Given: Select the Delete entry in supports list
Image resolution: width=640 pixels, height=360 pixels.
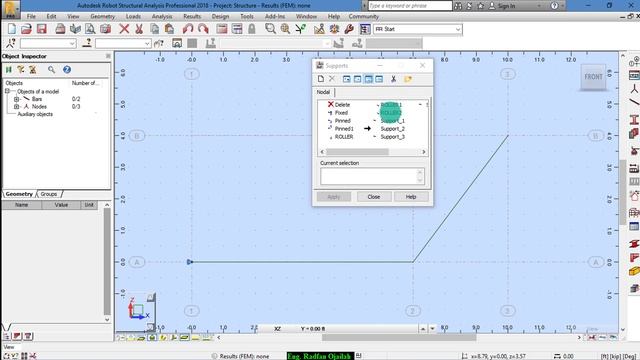Looking at the screenshot, I should pyautogui.click(x=342, y=105).
